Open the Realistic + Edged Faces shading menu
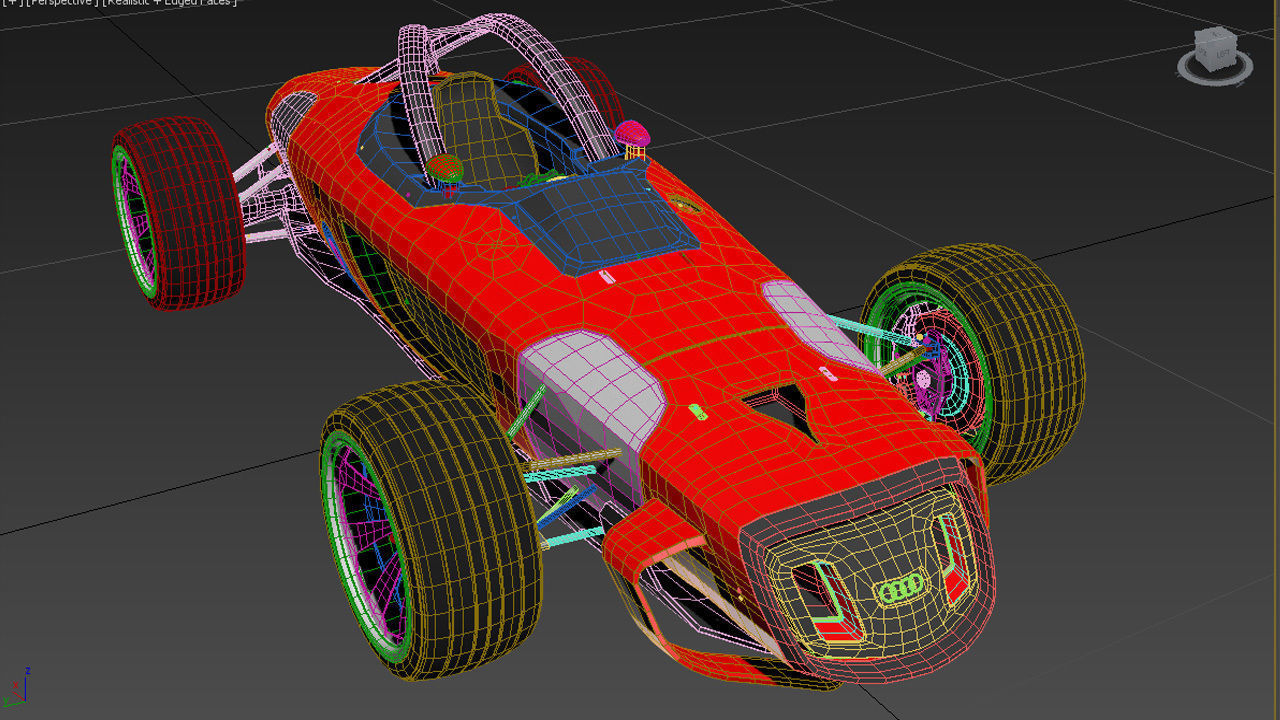Screen dimensions: 1280x720 click(x=169, y=3)
